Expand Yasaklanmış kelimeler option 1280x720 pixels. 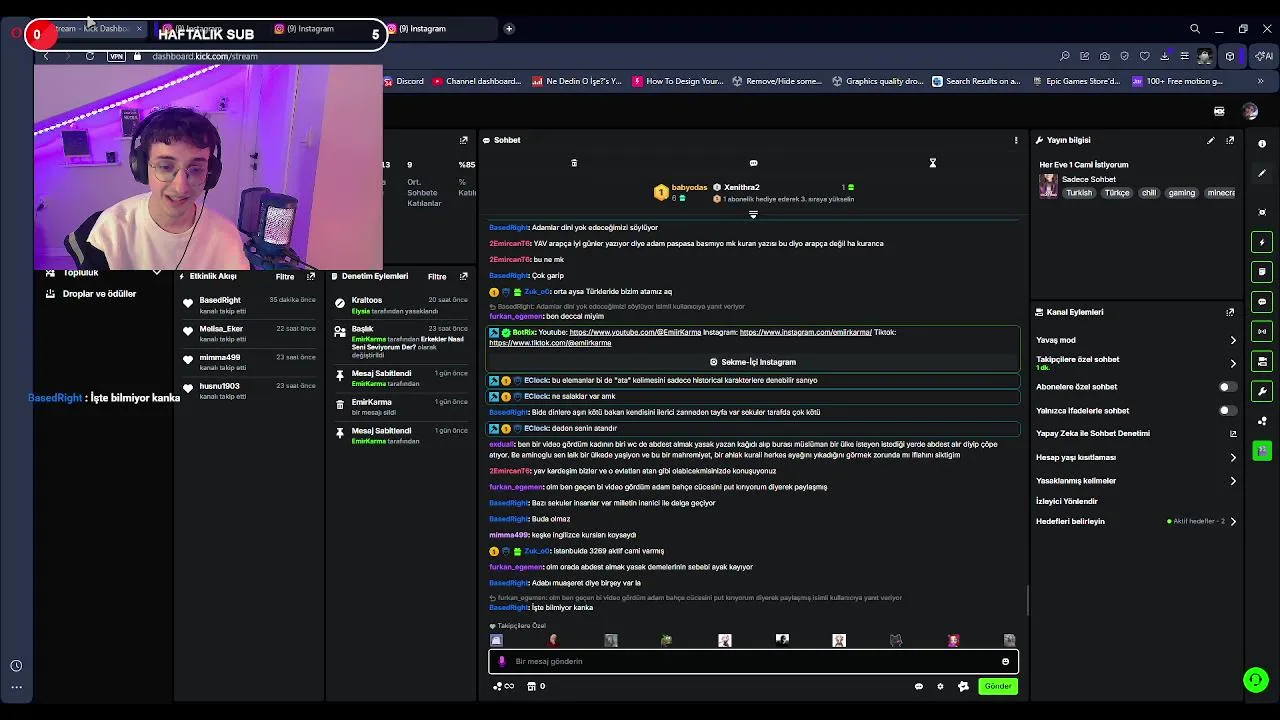[x=1232, y=481]
